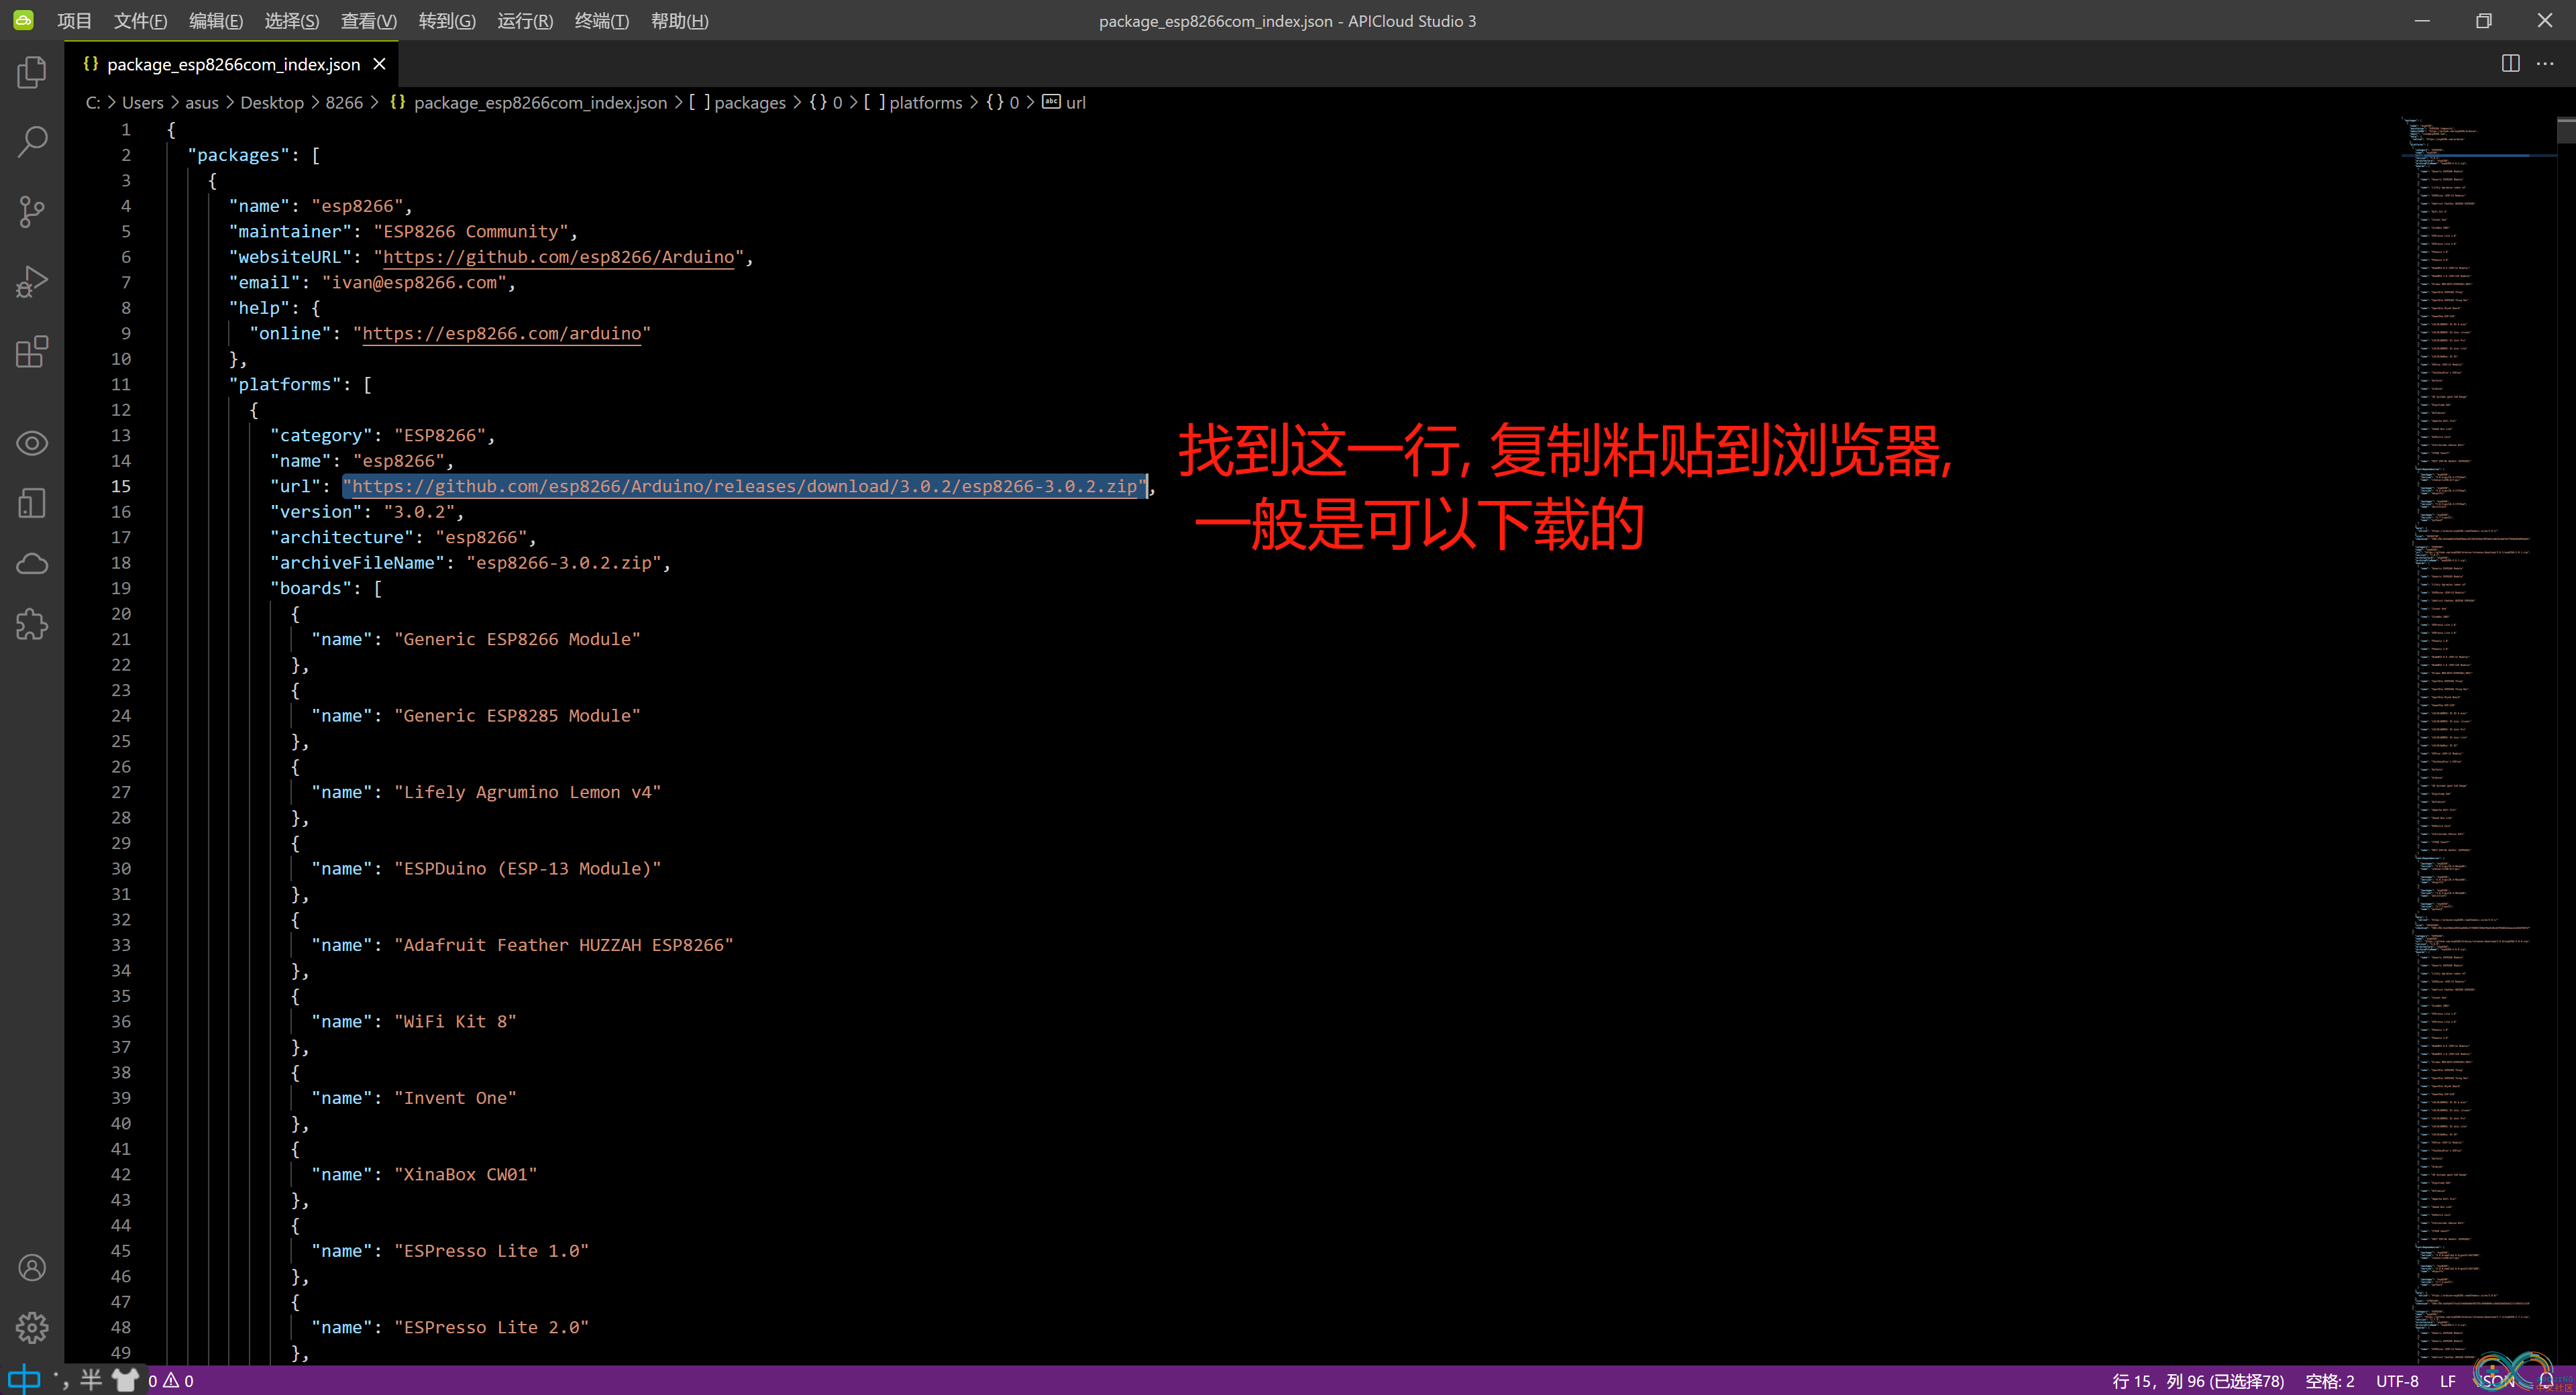The width and height of the screenshot is (2576, 1395).
Task: Click the selected releases download zip URL
Action: tap(744, 486)
